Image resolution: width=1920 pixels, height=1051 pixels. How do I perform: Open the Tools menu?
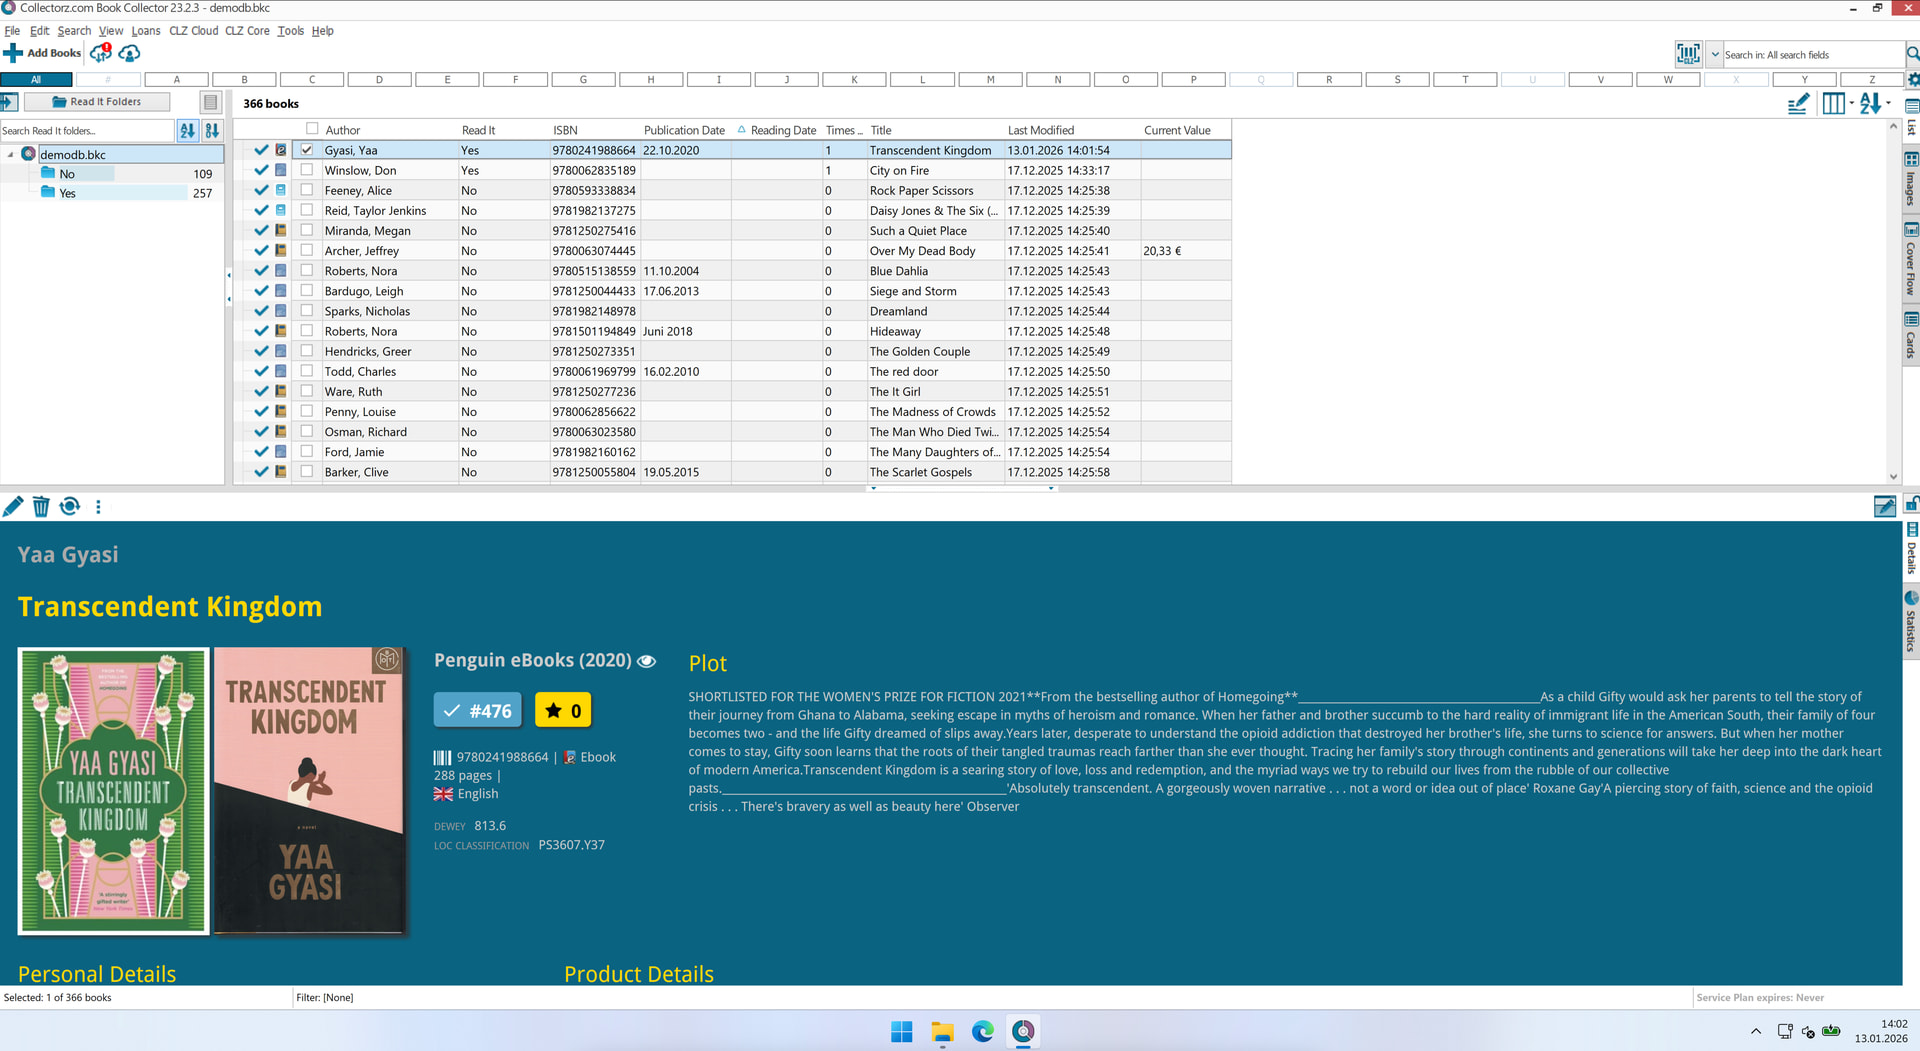(x=290, y=31)
